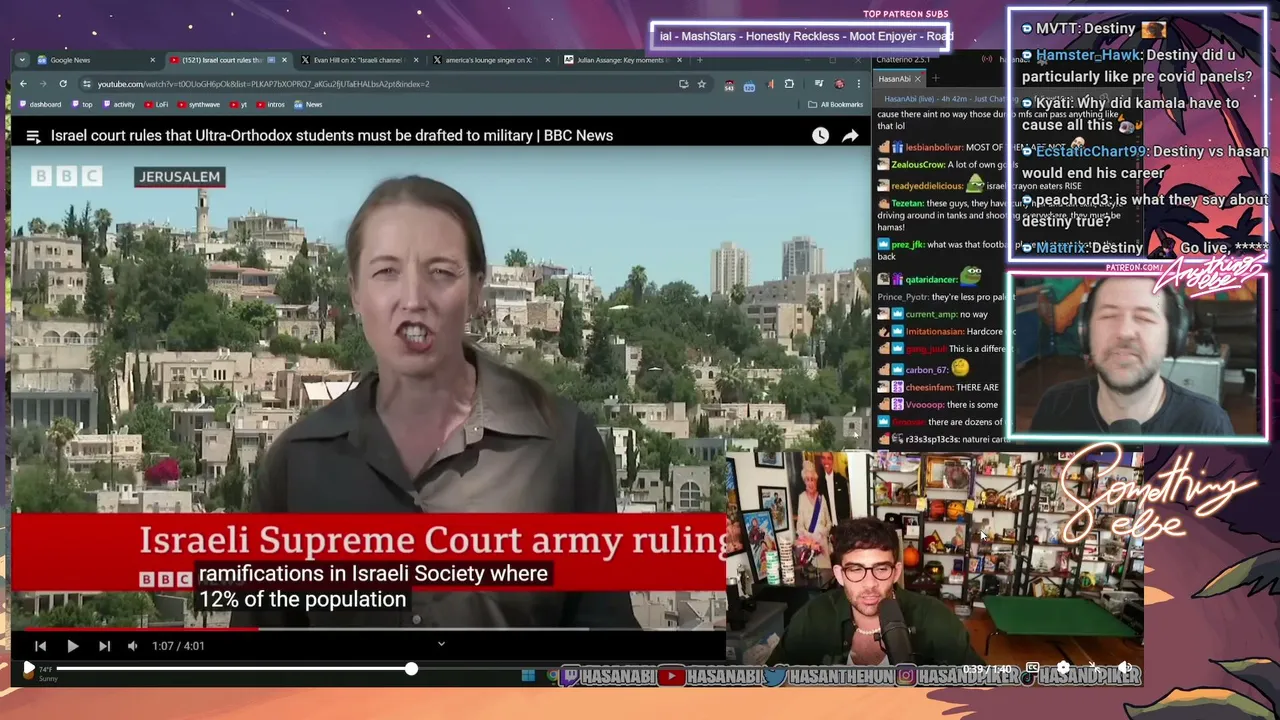Image resolution: width=1280 pixels, height=720 pixels.
Task: Open the YouTube playlist menu icon
Action: (x=33, y=136)
